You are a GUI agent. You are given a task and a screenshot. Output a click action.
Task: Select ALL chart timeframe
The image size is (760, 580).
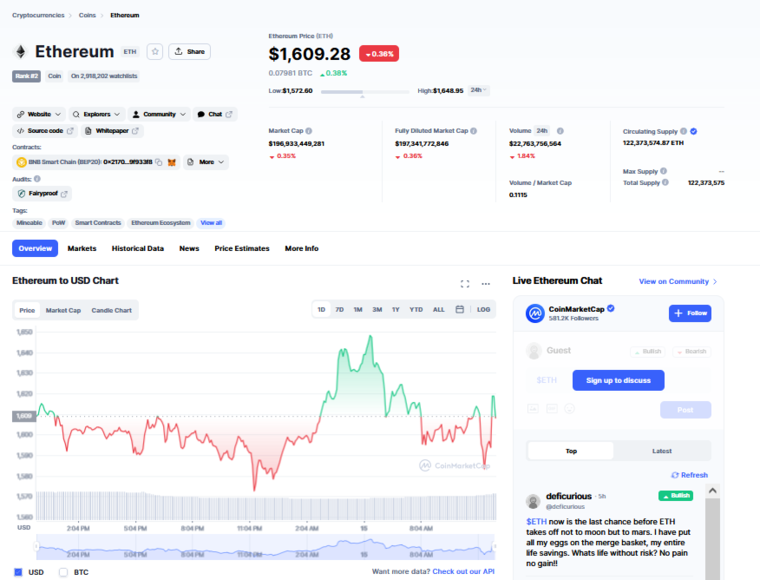point(439,309)
